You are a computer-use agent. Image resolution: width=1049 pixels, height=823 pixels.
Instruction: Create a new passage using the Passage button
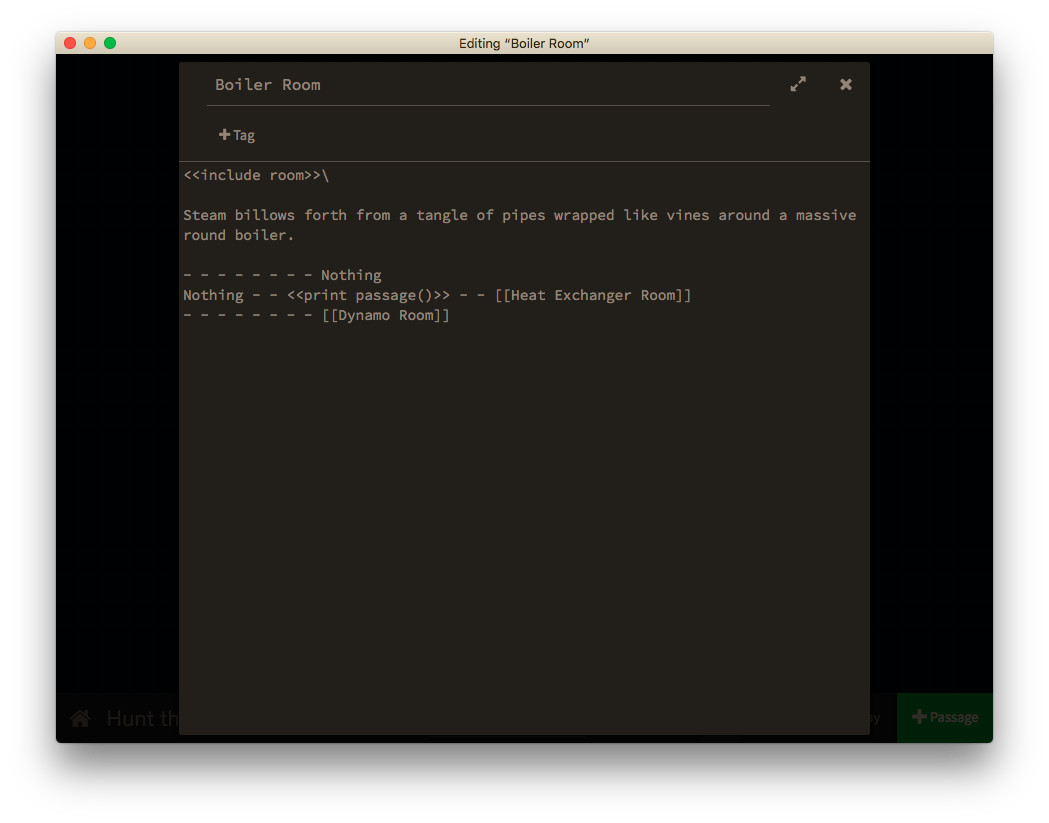pos(944,717)
